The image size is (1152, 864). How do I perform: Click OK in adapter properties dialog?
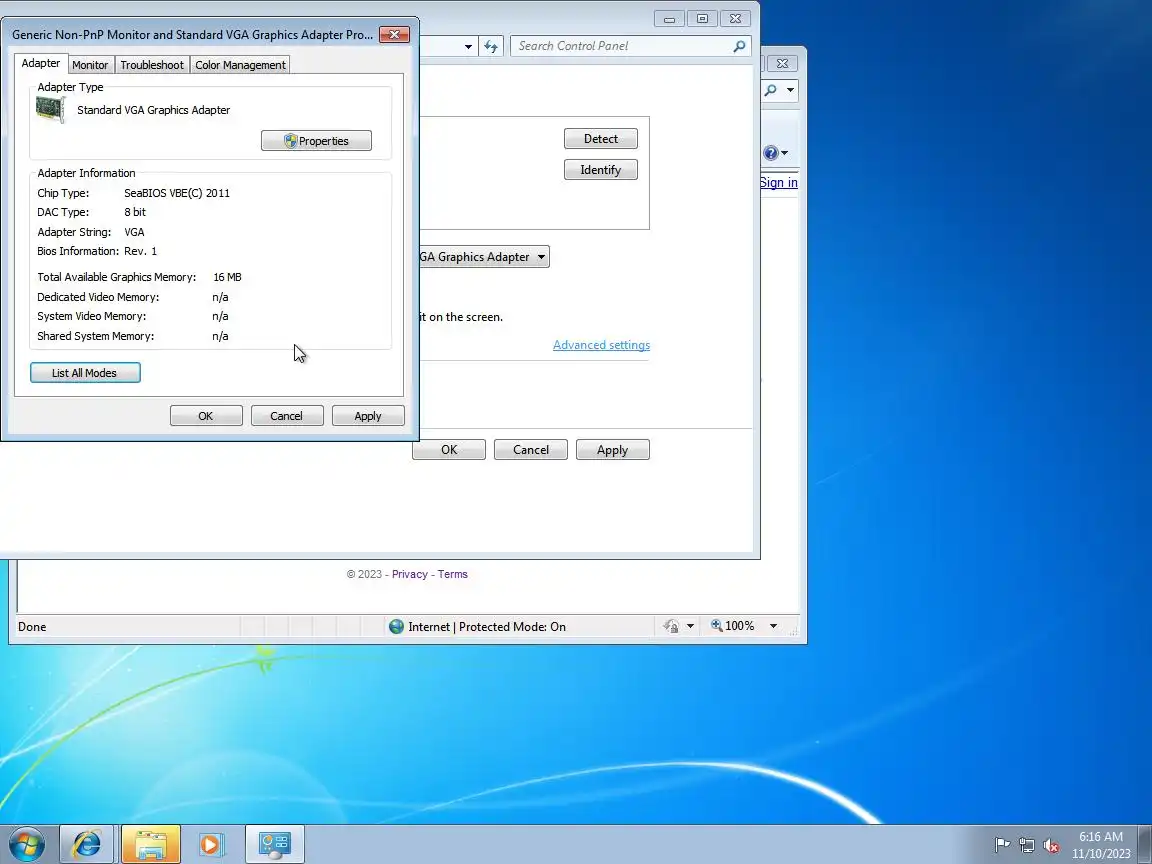206,416
